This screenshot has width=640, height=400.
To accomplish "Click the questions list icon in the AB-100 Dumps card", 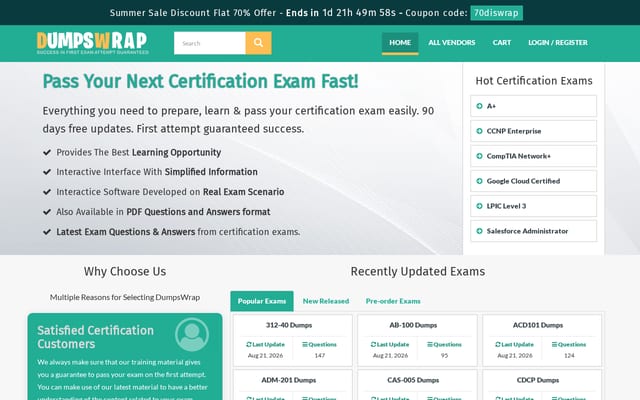I will click(x=429, y=344).
